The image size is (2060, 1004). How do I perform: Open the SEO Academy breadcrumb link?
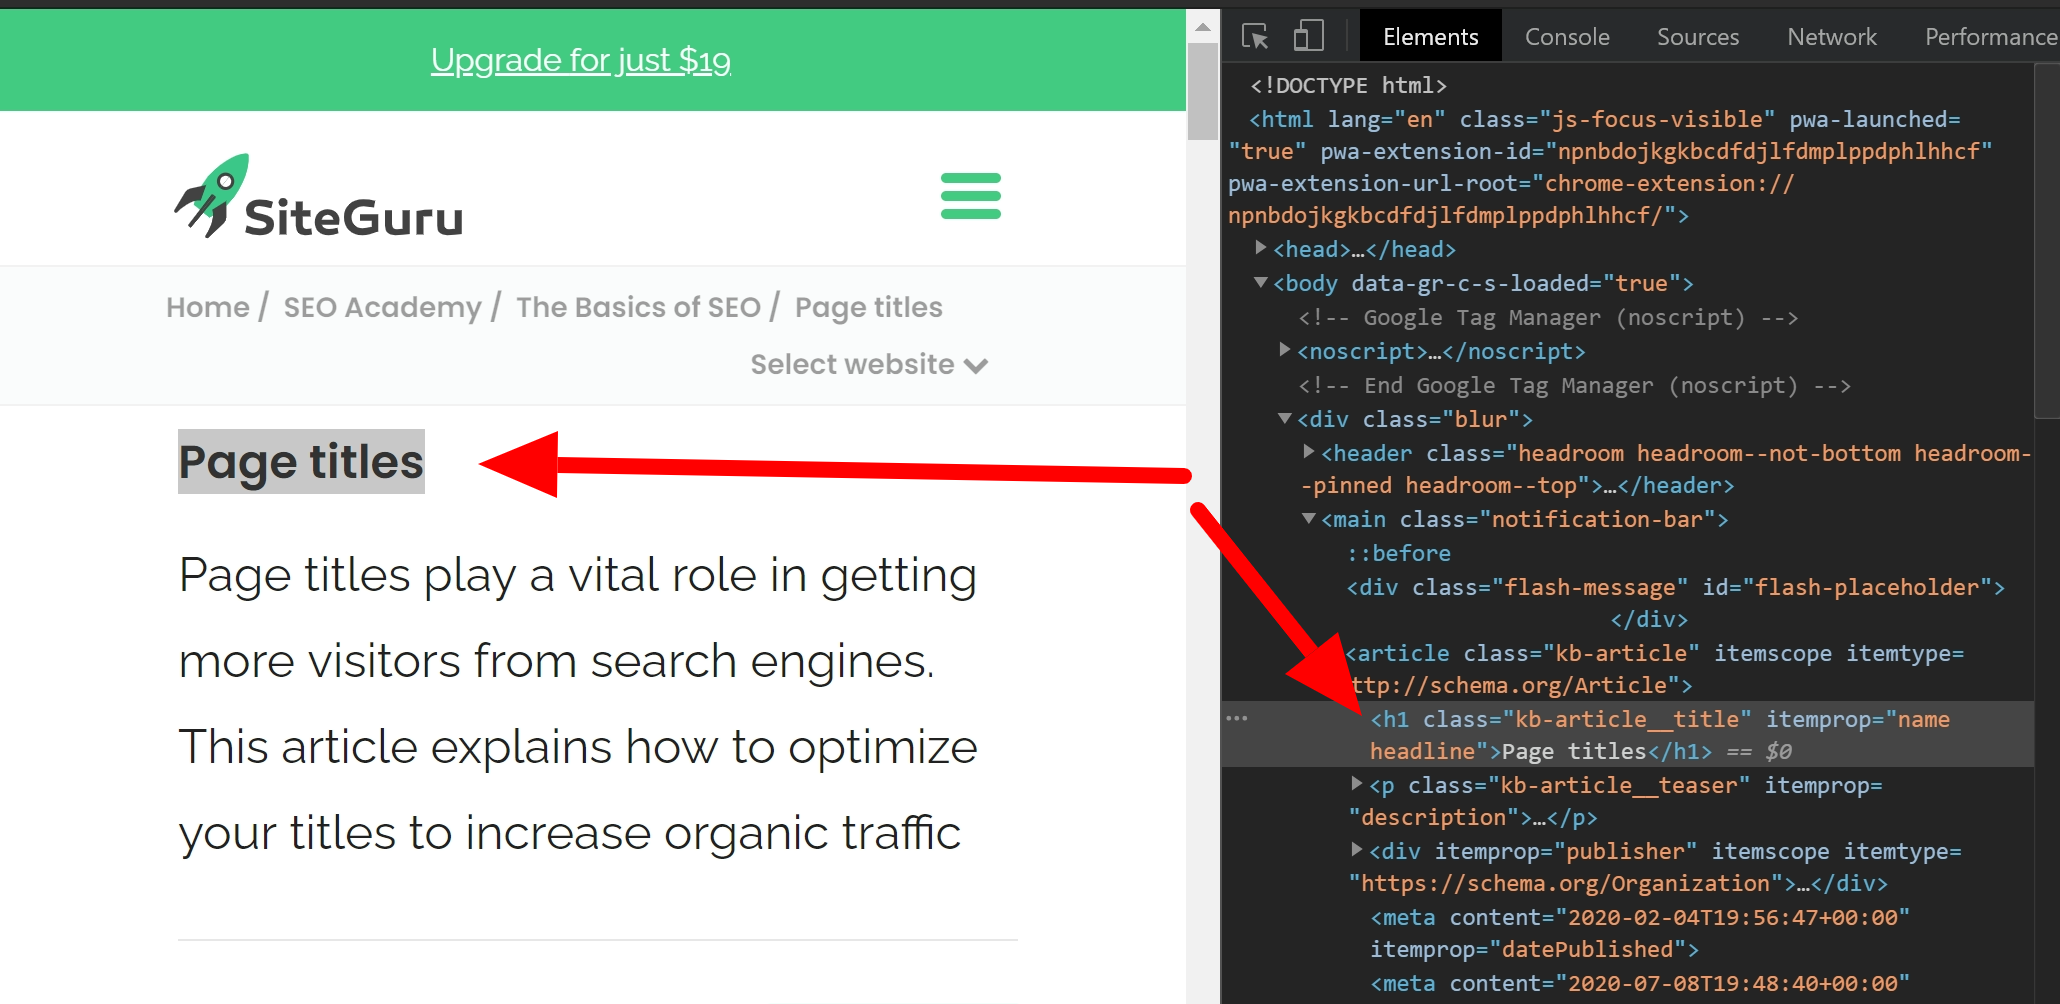pyautogui.click(x=382, y=307)
